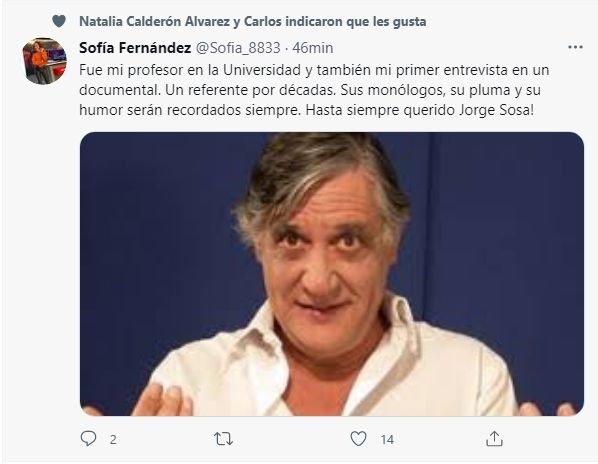Click 'Un referente por décadas' in tweet text
The image size is (598, 464).
tap(251, 90)
